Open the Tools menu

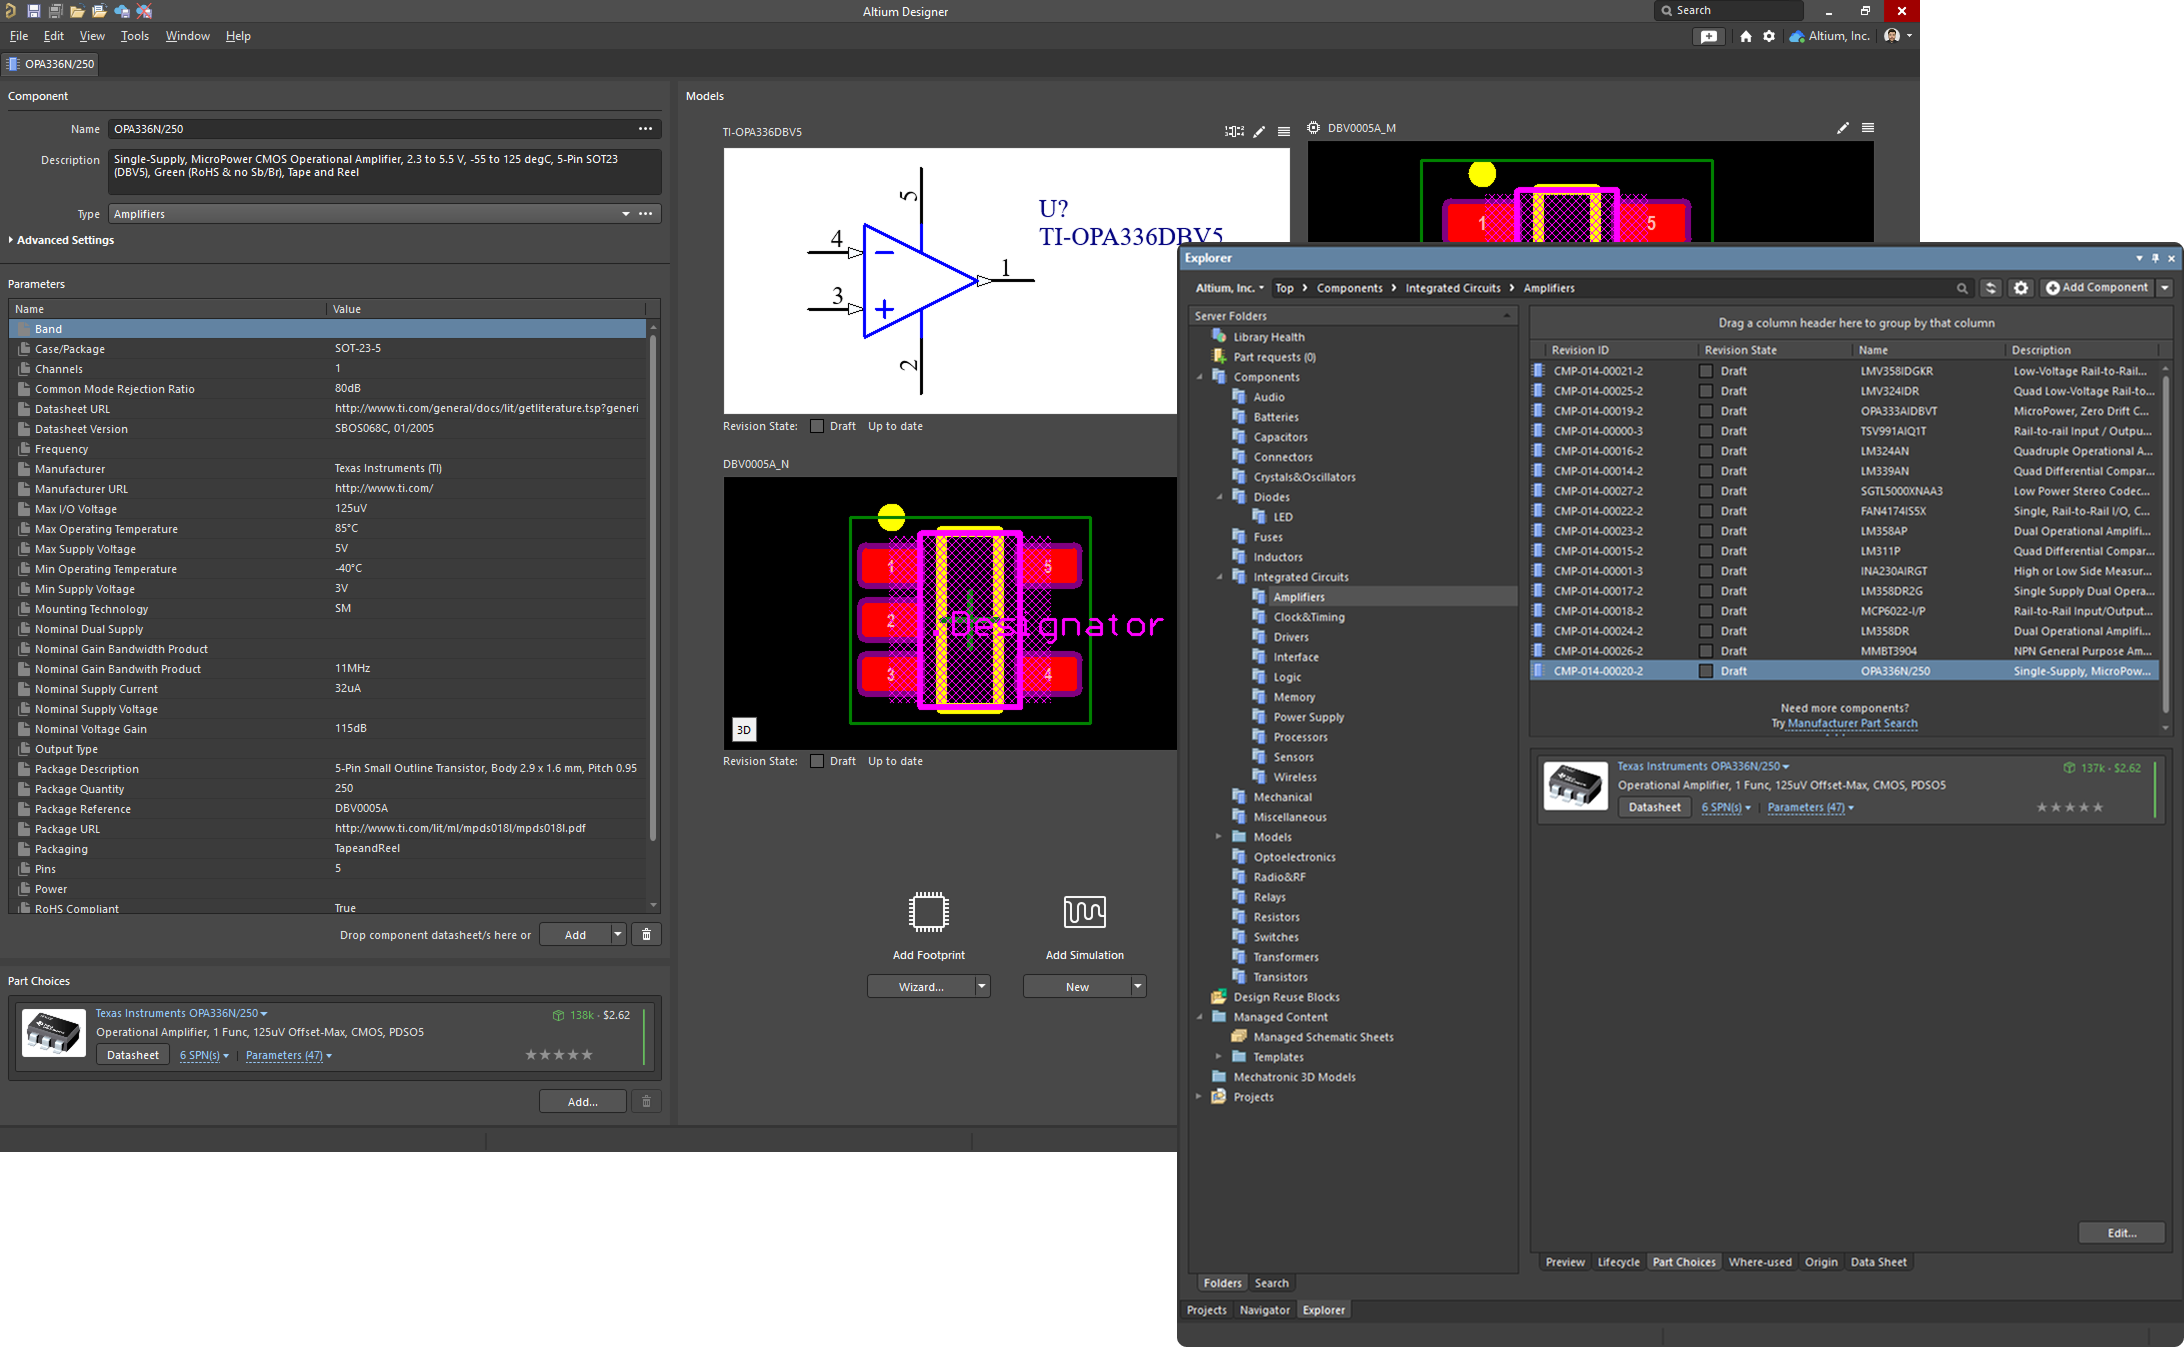pyautogui.click(x=134, y=36)
